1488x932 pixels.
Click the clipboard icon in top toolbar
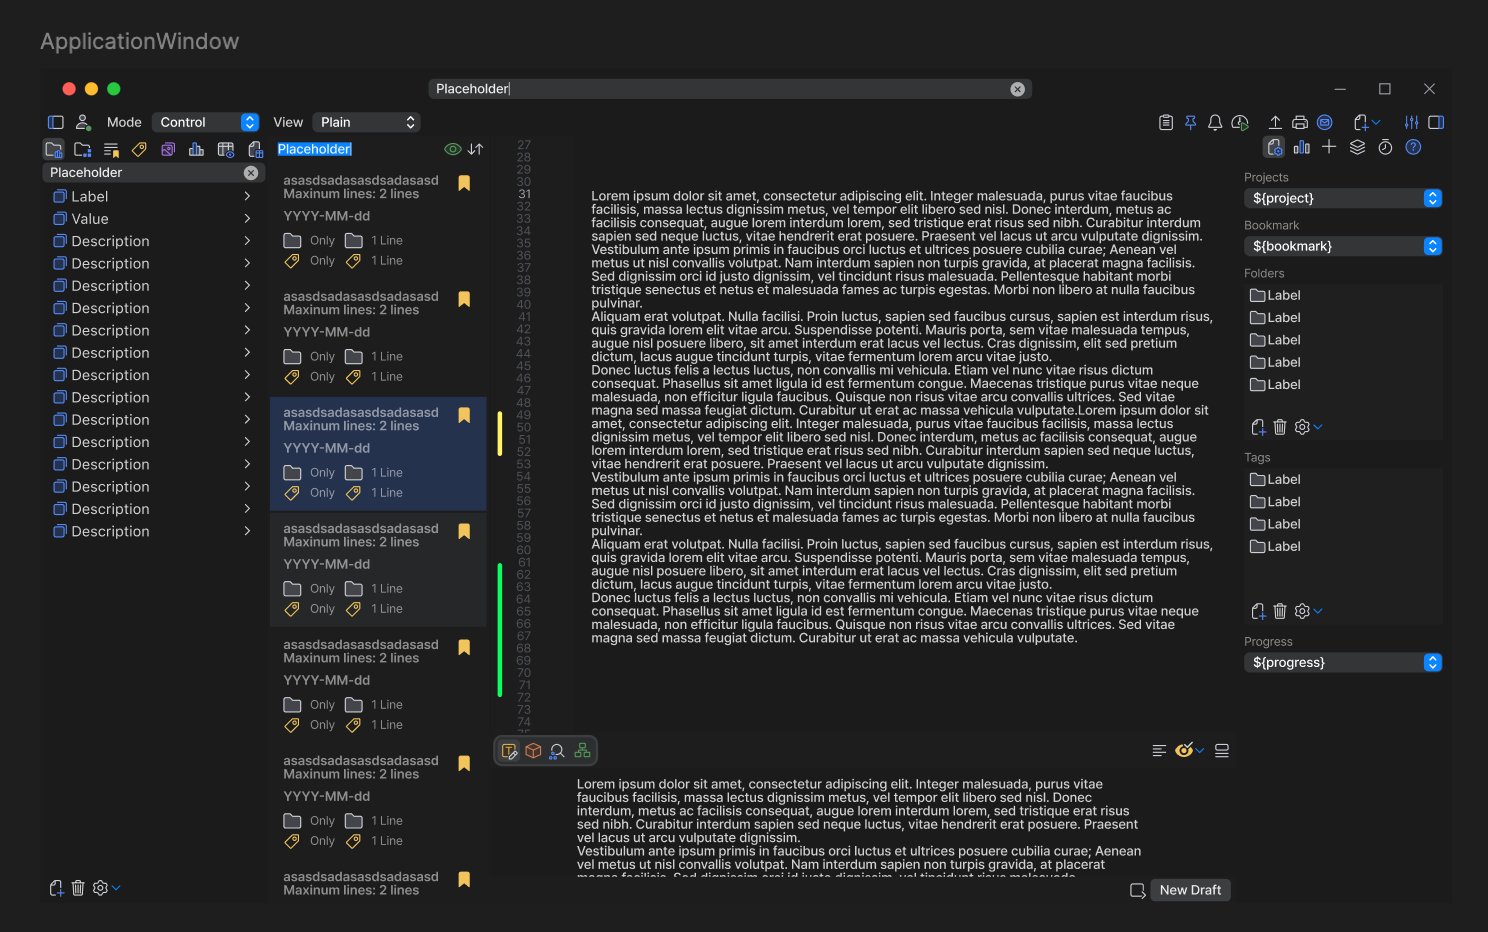pos(1166,122)
